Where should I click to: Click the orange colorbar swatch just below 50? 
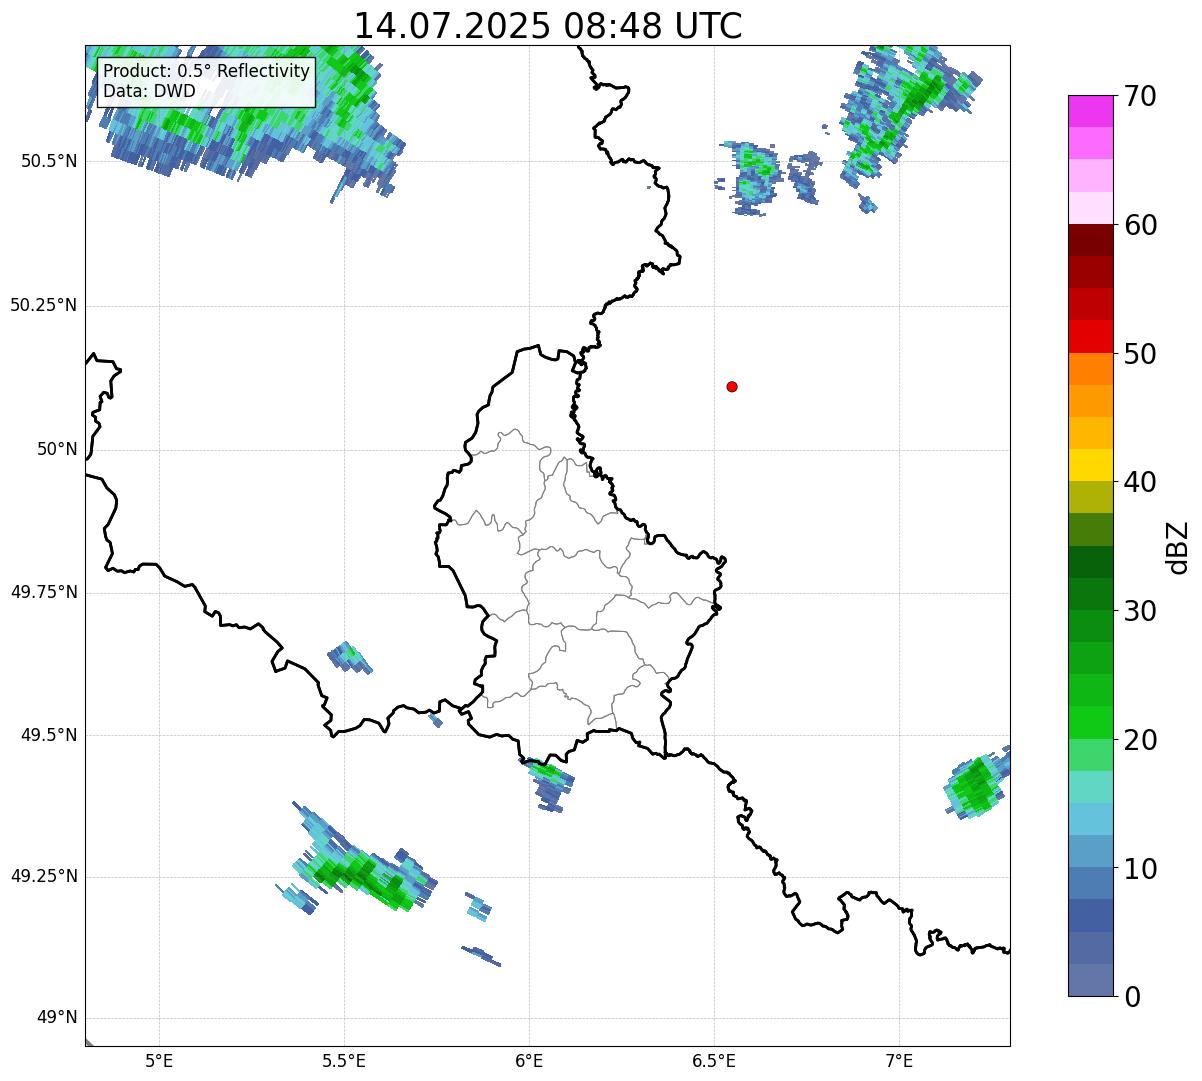[1091, 369]
